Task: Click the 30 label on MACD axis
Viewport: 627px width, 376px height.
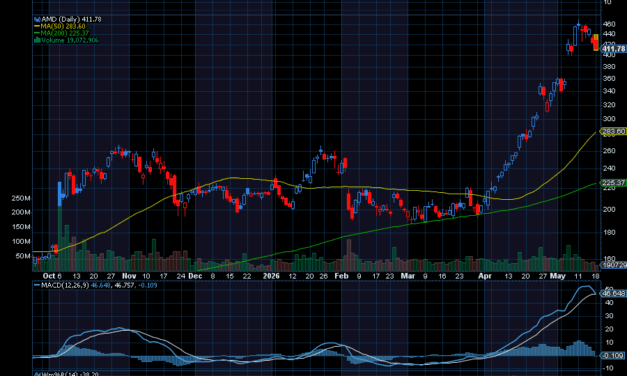Action: tap(609, 316)
